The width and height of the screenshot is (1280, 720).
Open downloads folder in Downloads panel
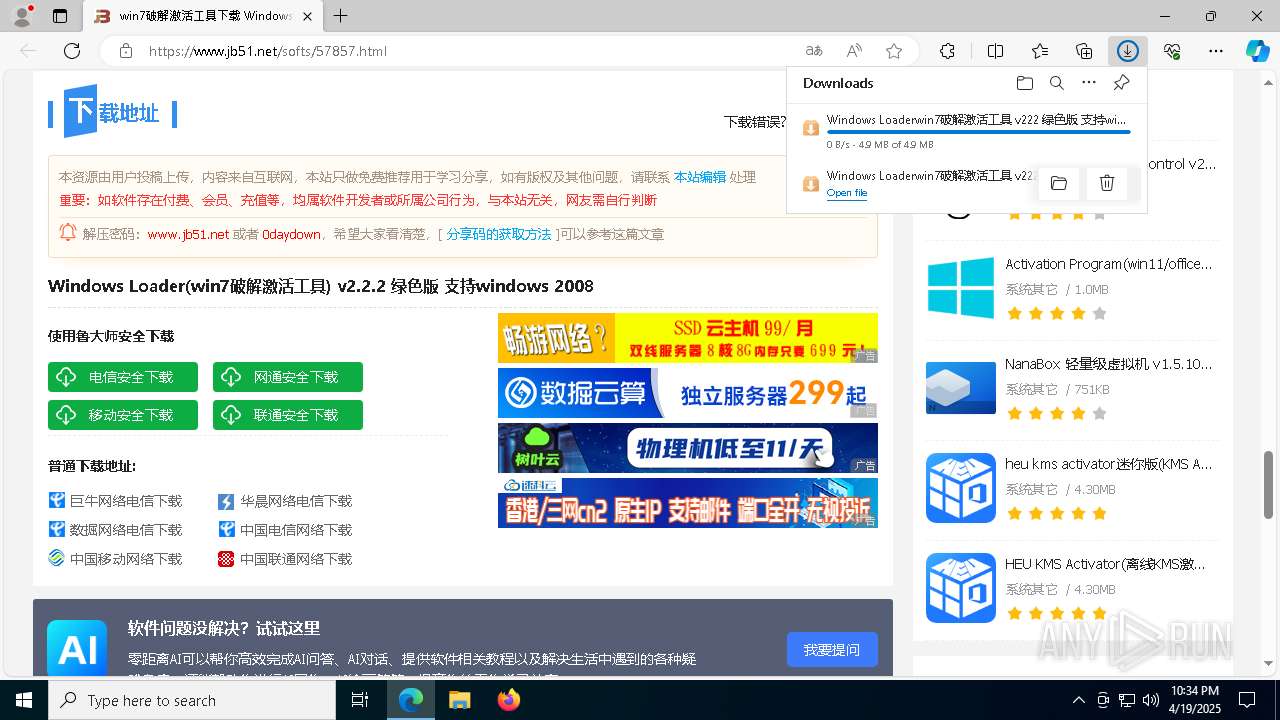point(1024,83)
